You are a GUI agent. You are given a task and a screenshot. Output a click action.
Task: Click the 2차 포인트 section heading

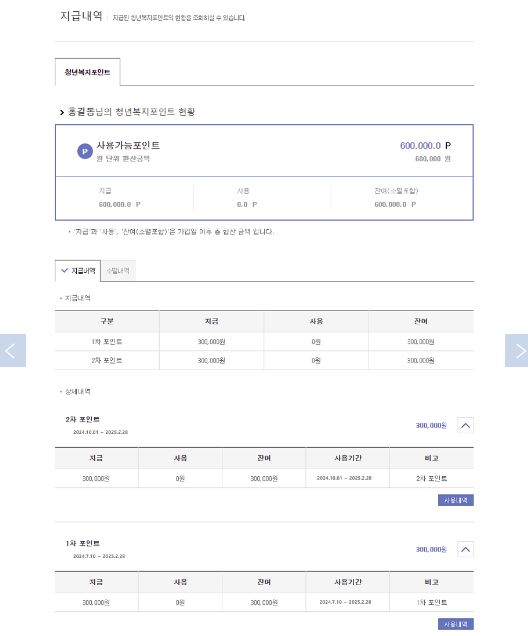pos(82,419)
